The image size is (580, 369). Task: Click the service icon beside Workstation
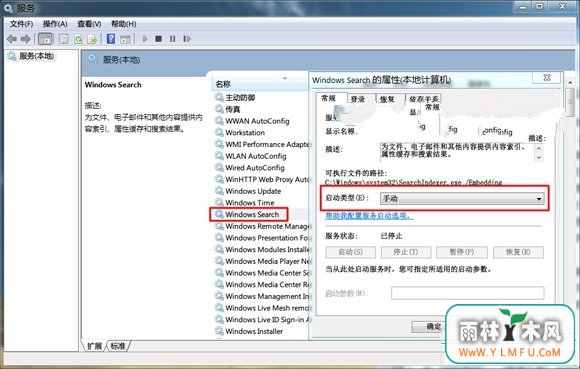click(219, 132)
